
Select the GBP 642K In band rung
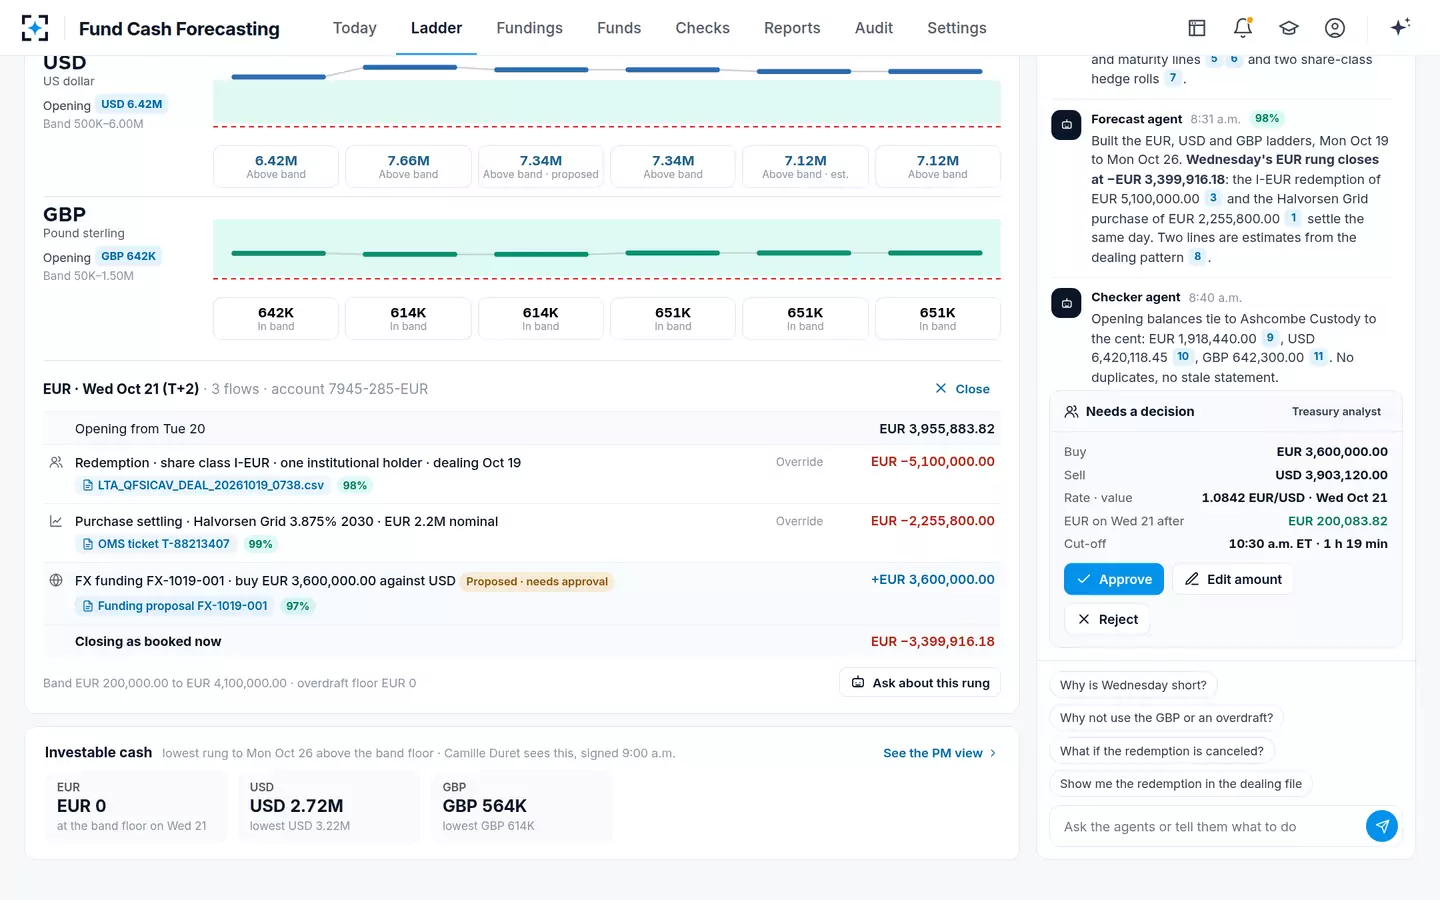pyautogui.click(x=276, y=318)
